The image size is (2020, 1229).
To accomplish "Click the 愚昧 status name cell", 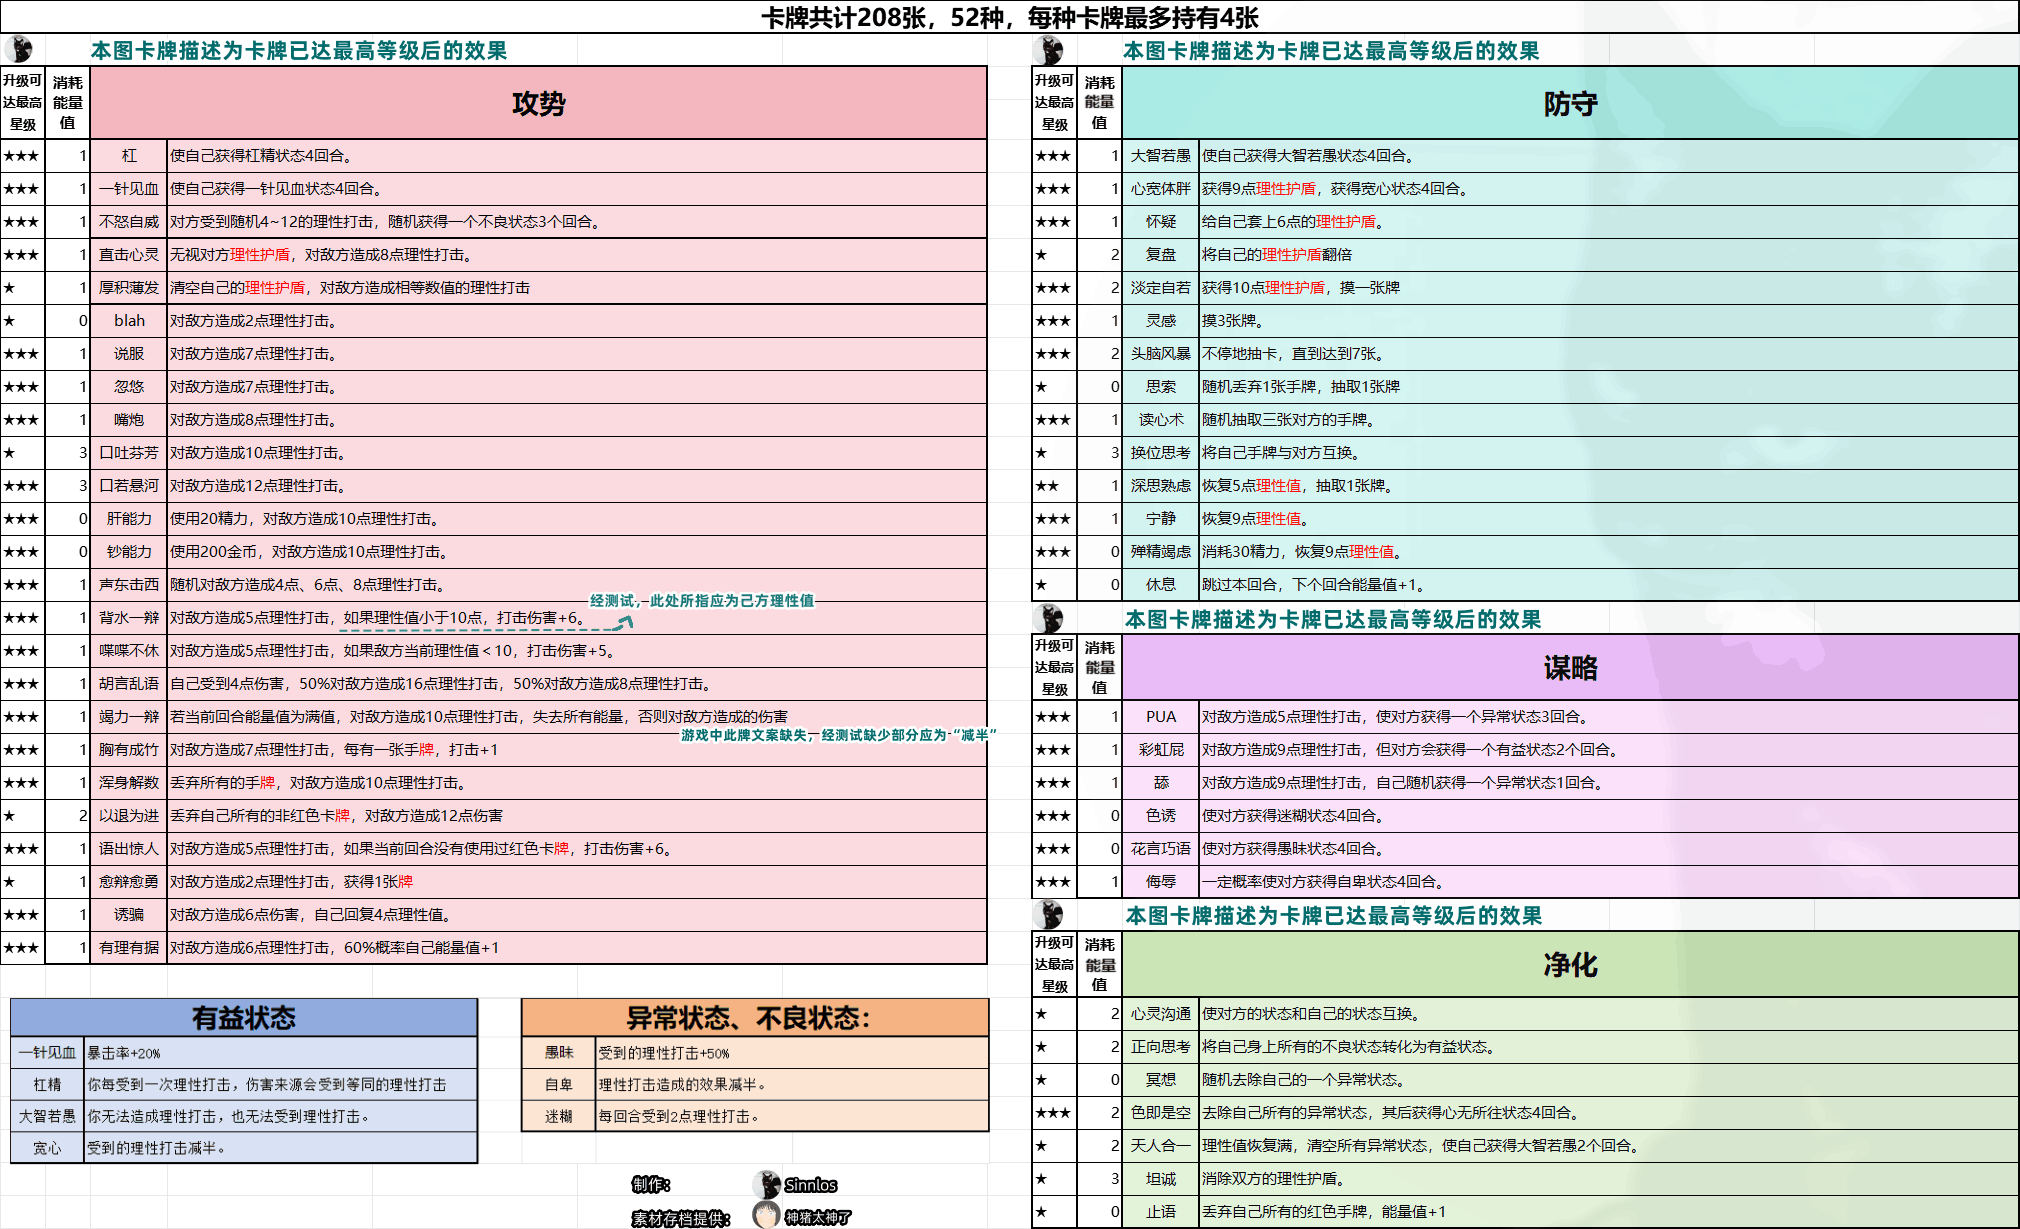I will pyautogui.click(x=559, y=1053).
